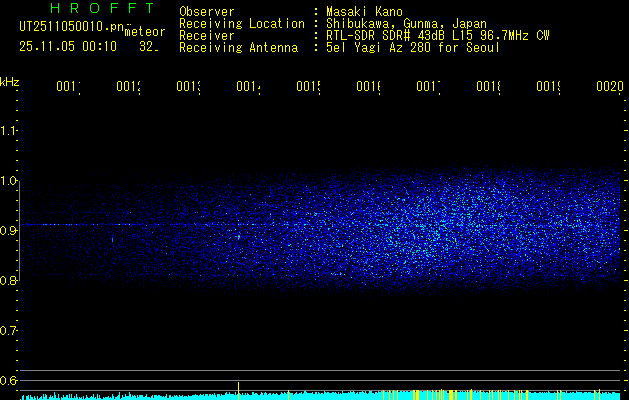Click the 0018 time axis marker
Image resolution: width=629 pixels, height=400 pixels.
click(488, 86)
